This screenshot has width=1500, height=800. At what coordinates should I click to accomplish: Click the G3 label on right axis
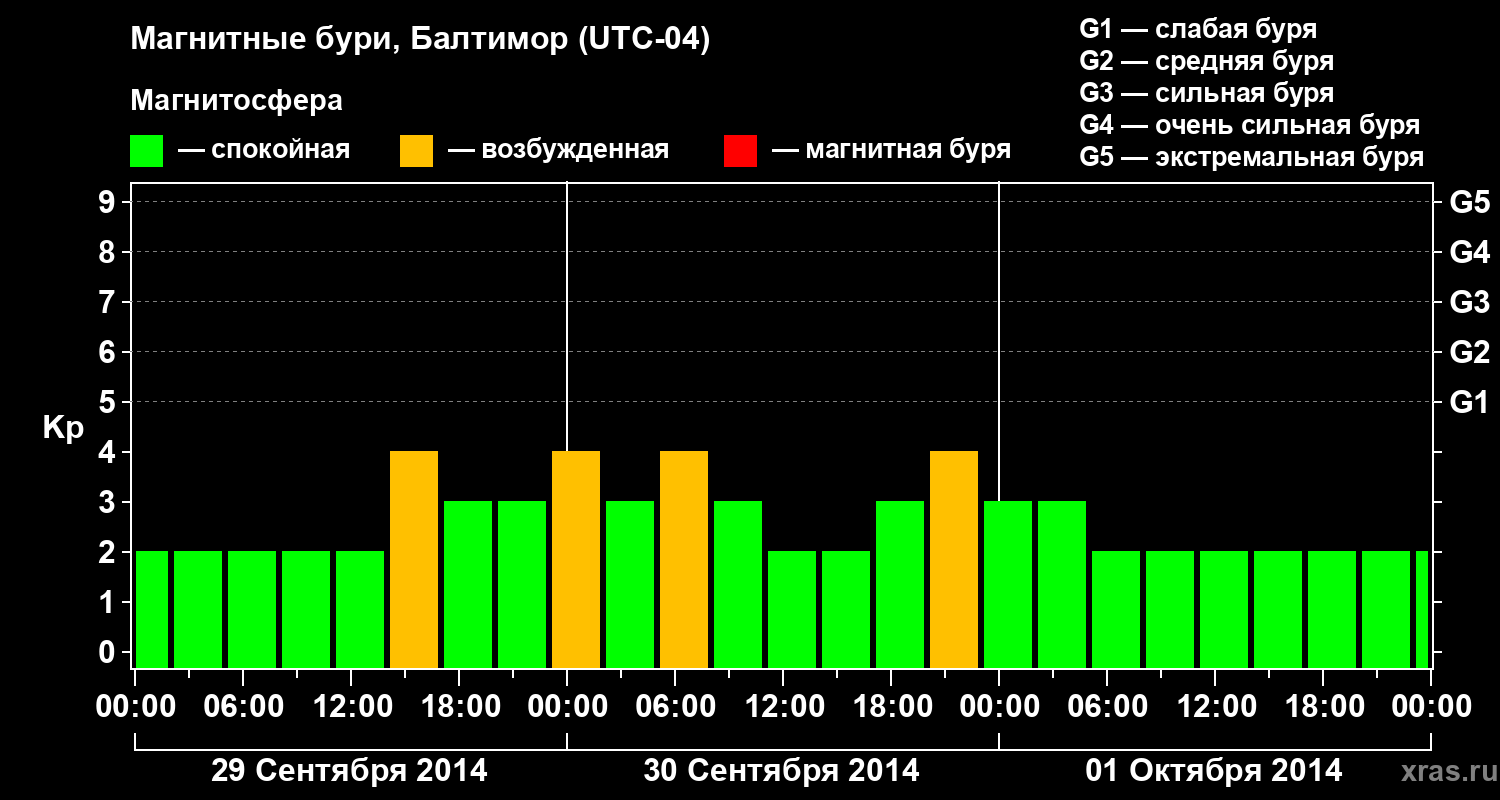pos(1469,302)
